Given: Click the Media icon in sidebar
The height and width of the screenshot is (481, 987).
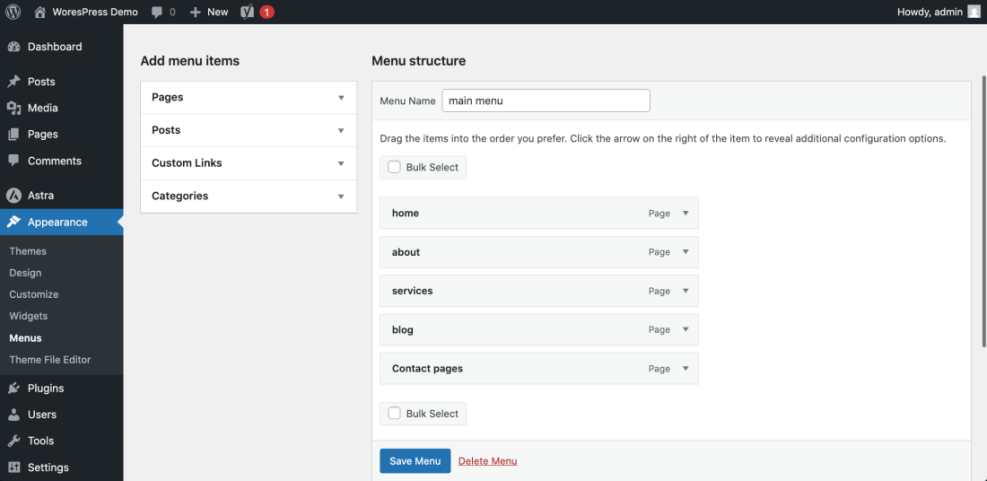Looking at the screenshot, I should point(14,108).
